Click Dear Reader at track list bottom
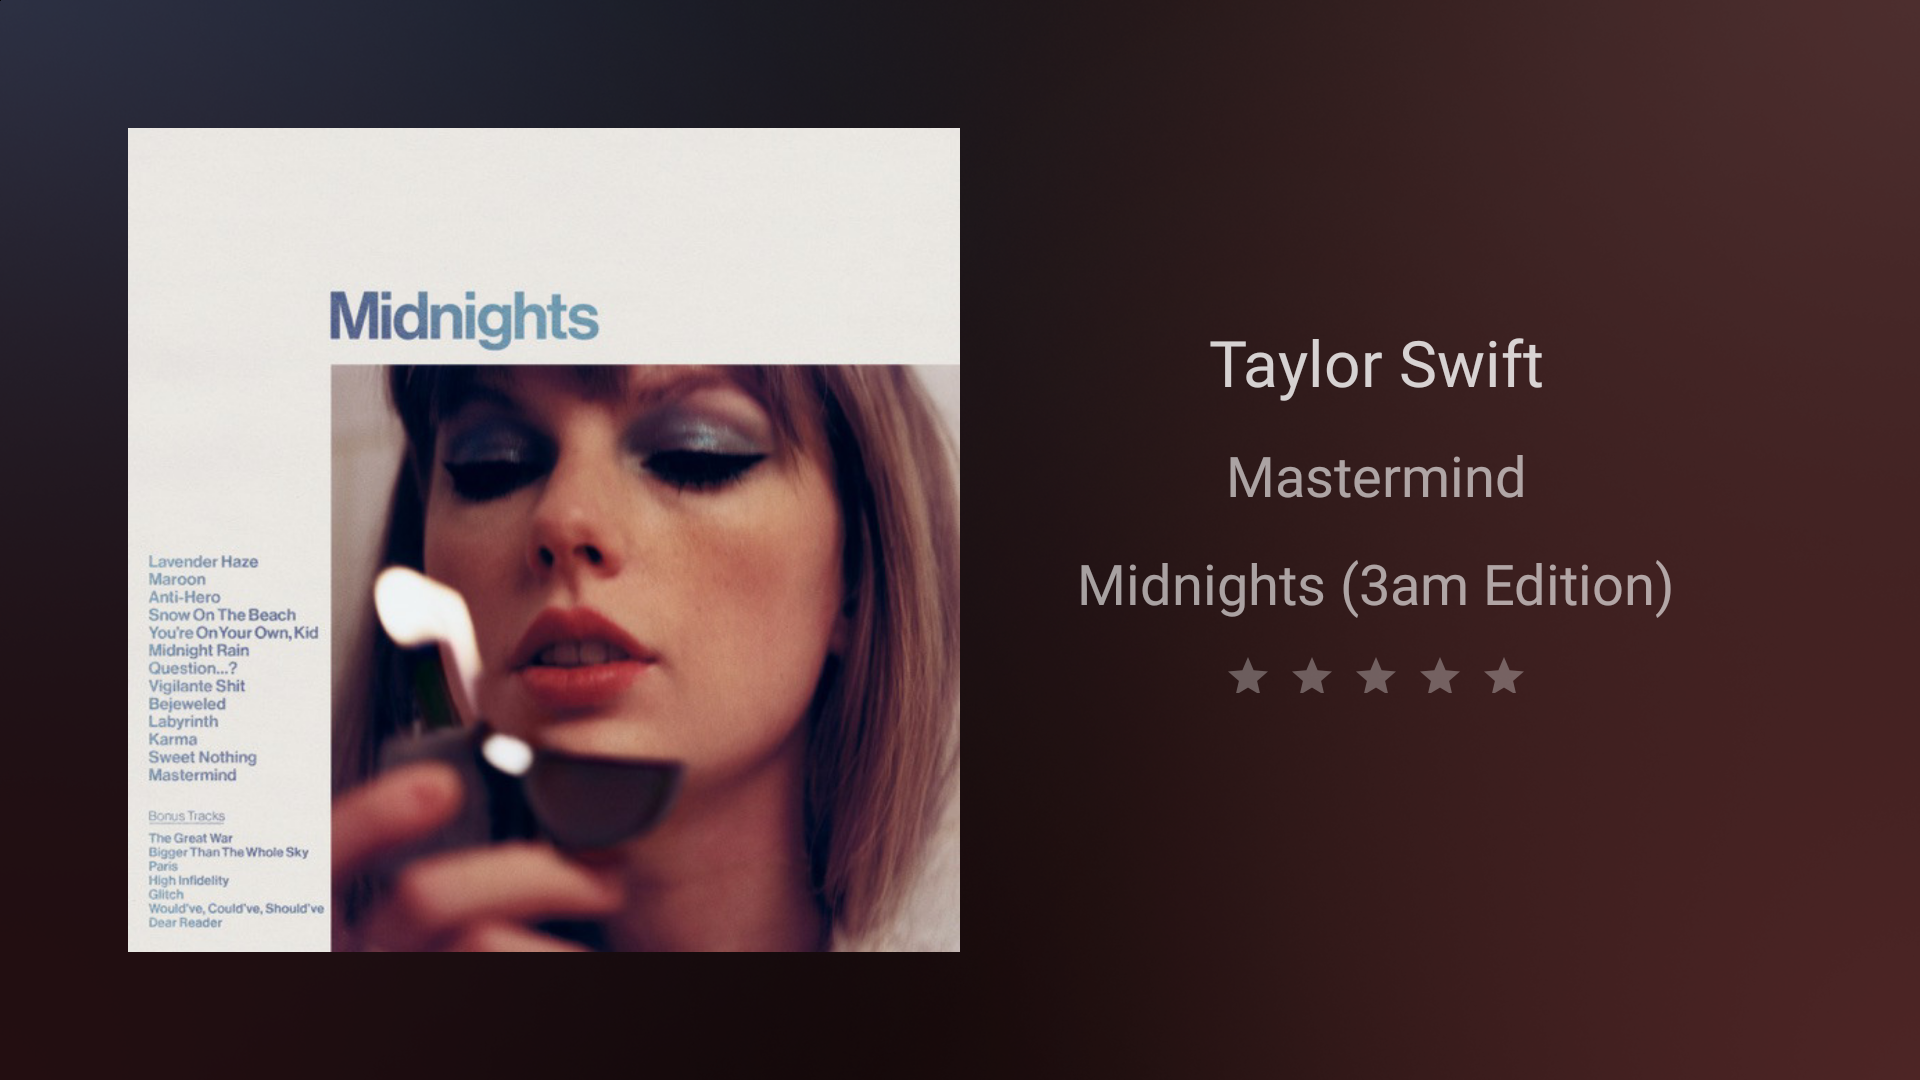Viewport: 1920px width, 1080px height. (185, 922)
